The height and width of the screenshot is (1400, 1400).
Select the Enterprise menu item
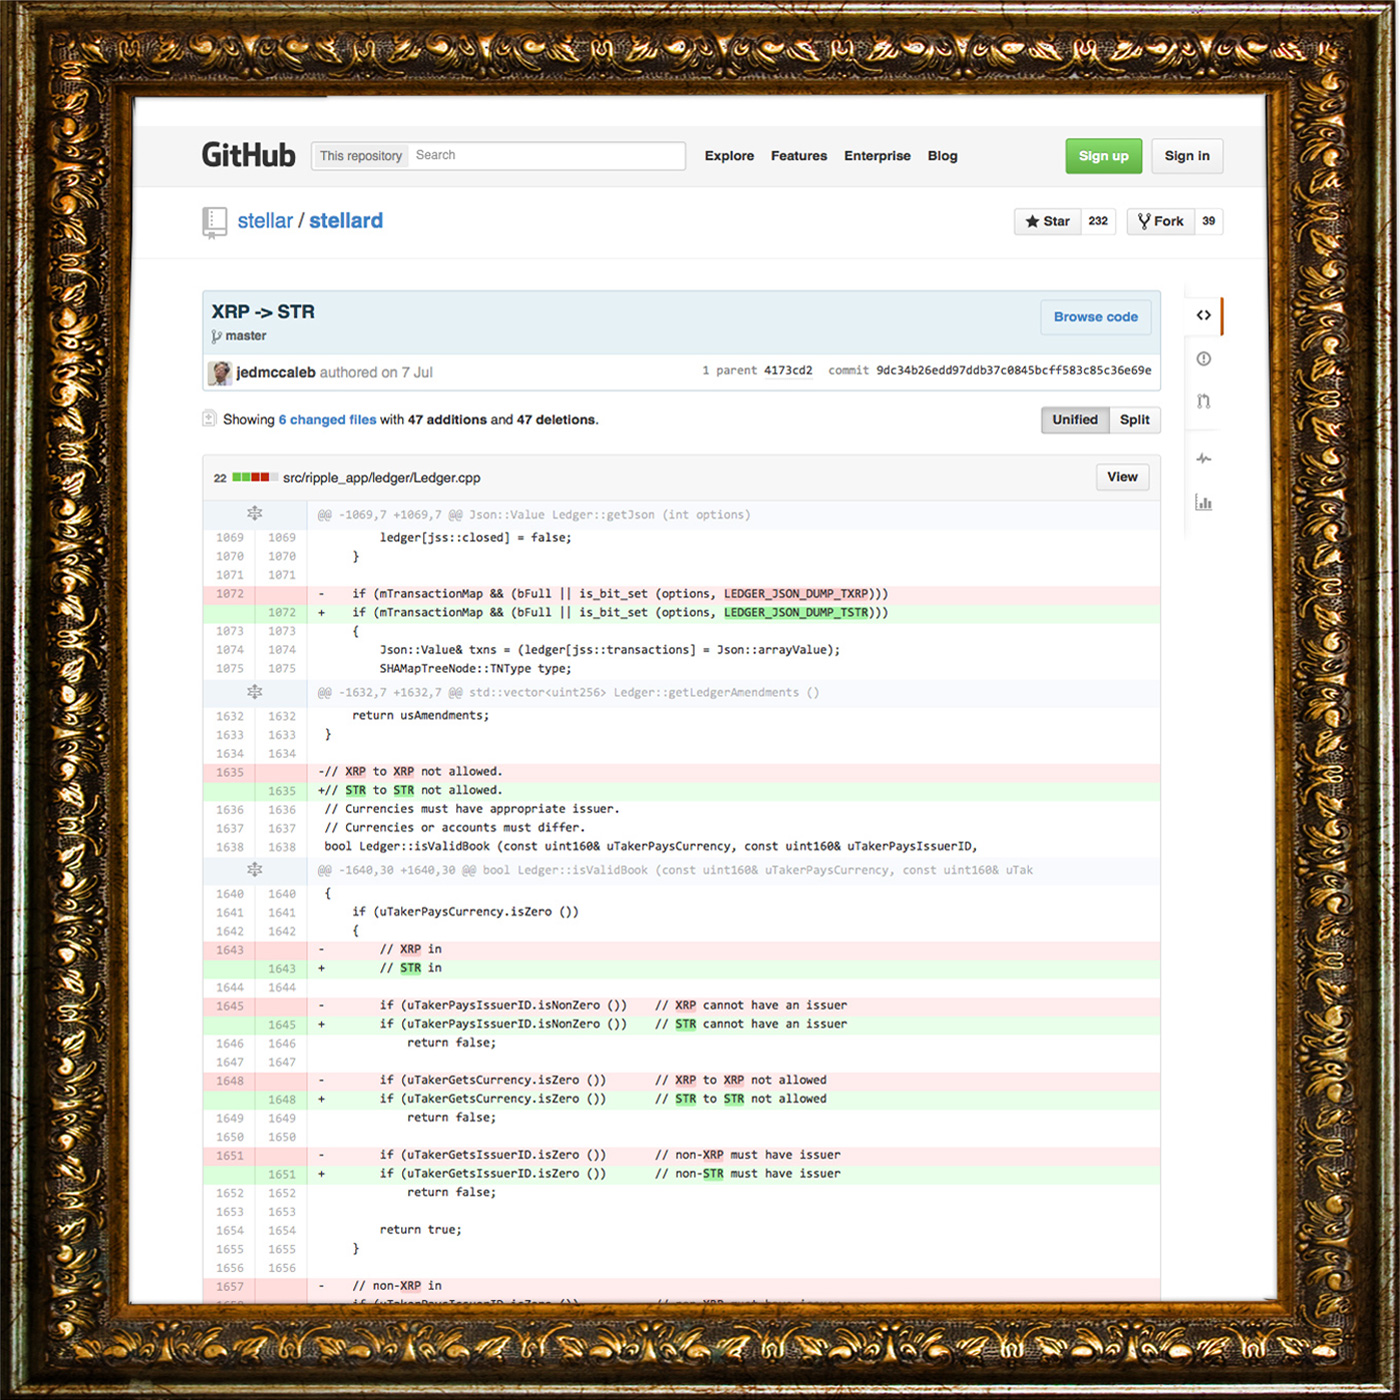tap(877, 156)
